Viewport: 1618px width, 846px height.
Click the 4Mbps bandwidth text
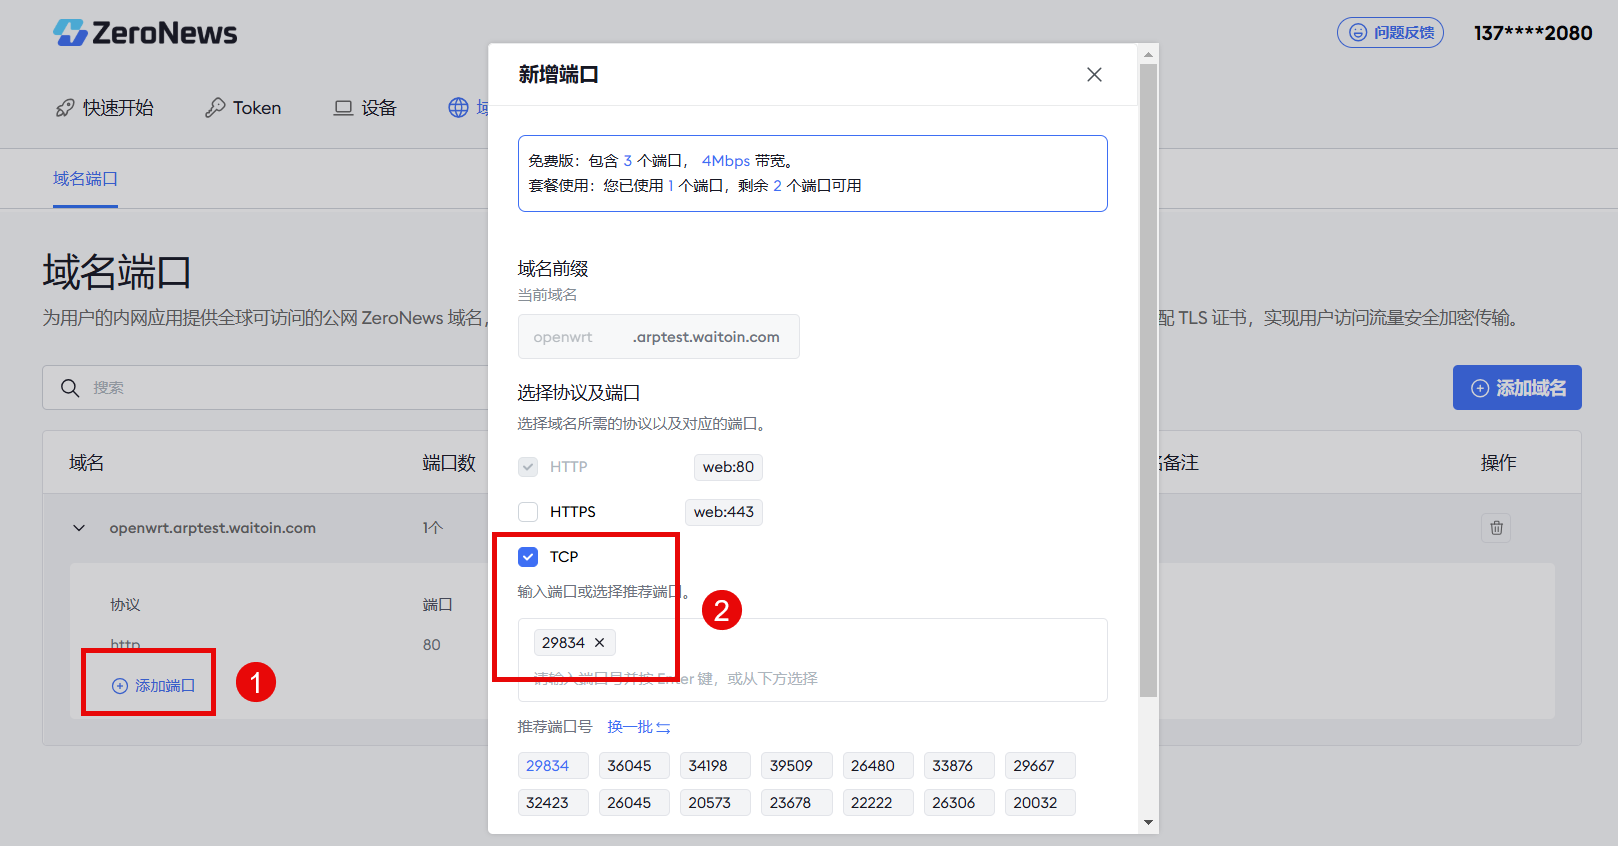coord(725,161)
